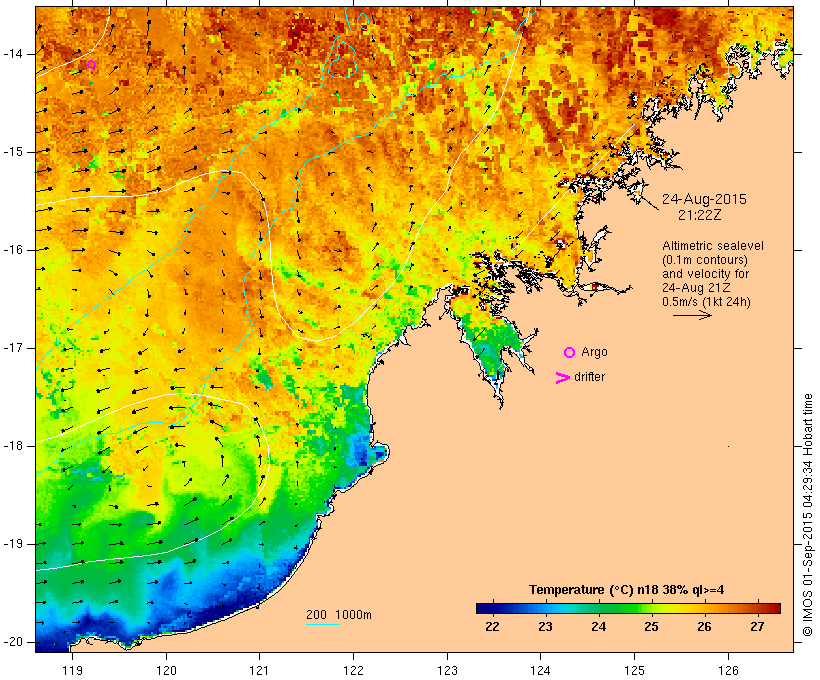Click the Temperature (°C) n18 38% title
This screenshot has width=820, height=680.
click(627, 590)
